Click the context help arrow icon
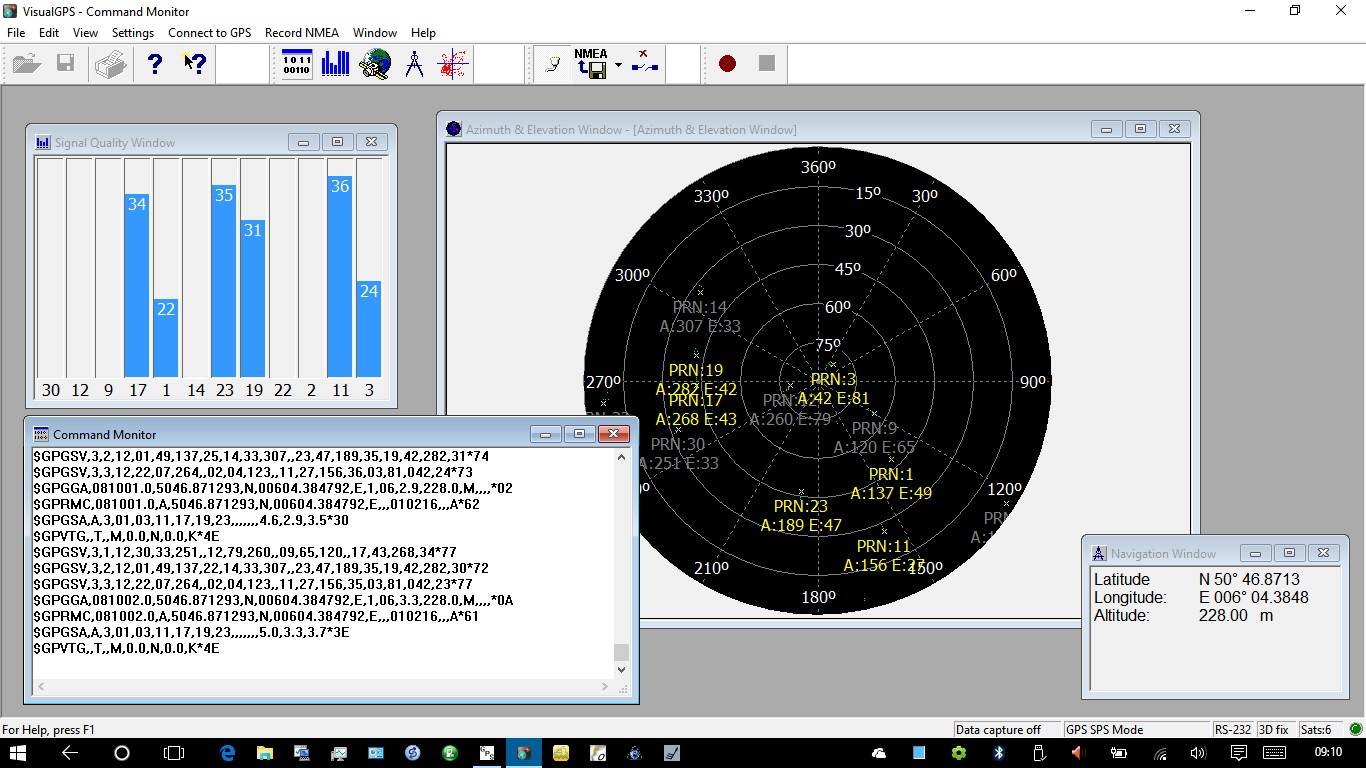 click(x=195, y=64)
